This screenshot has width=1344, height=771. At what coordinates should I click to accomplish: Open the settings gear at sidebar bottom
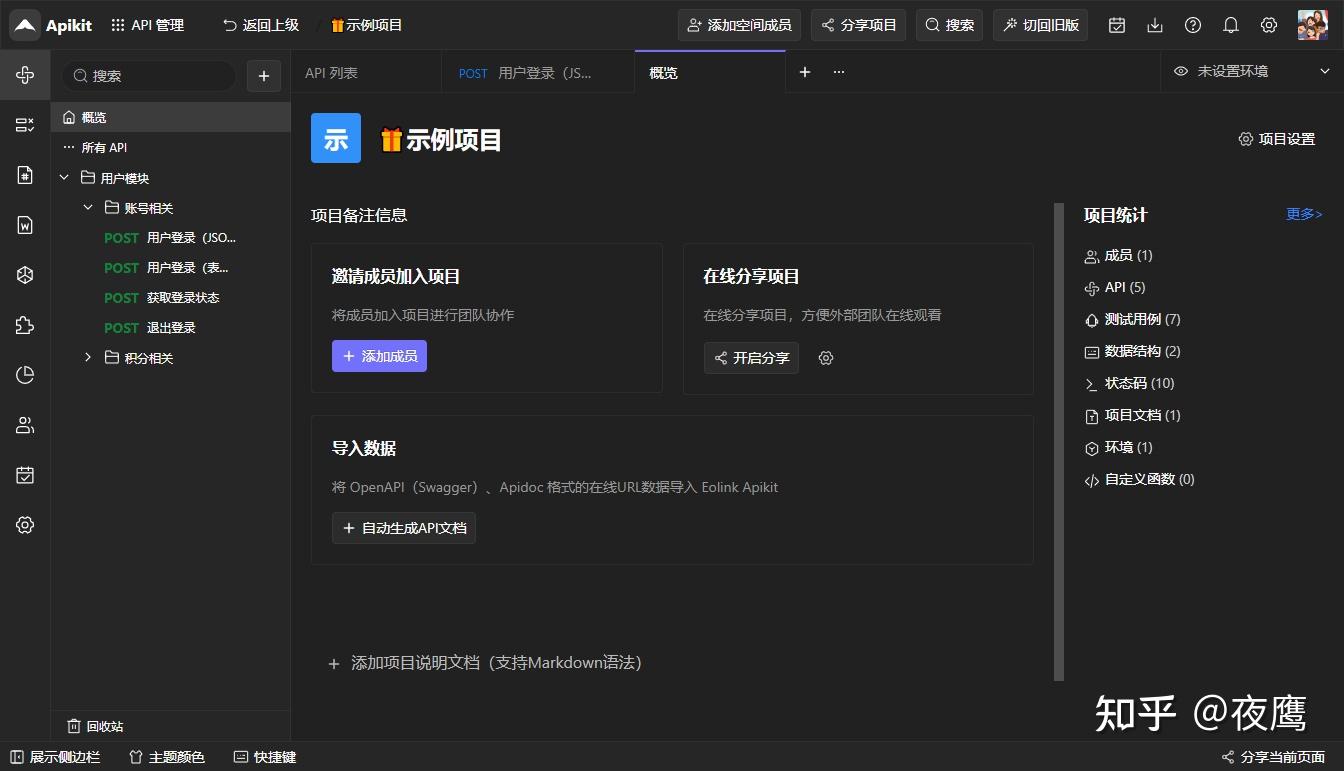coord(25,524)
